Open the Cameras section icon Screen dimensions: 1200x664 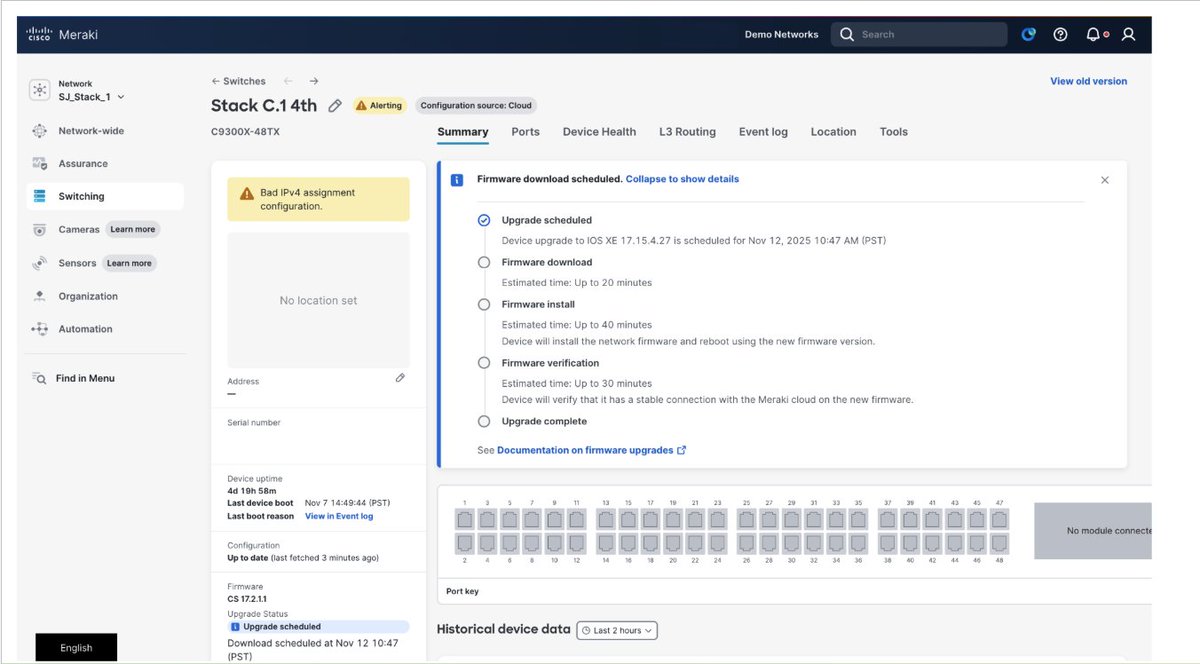click(x=38, y=229)
